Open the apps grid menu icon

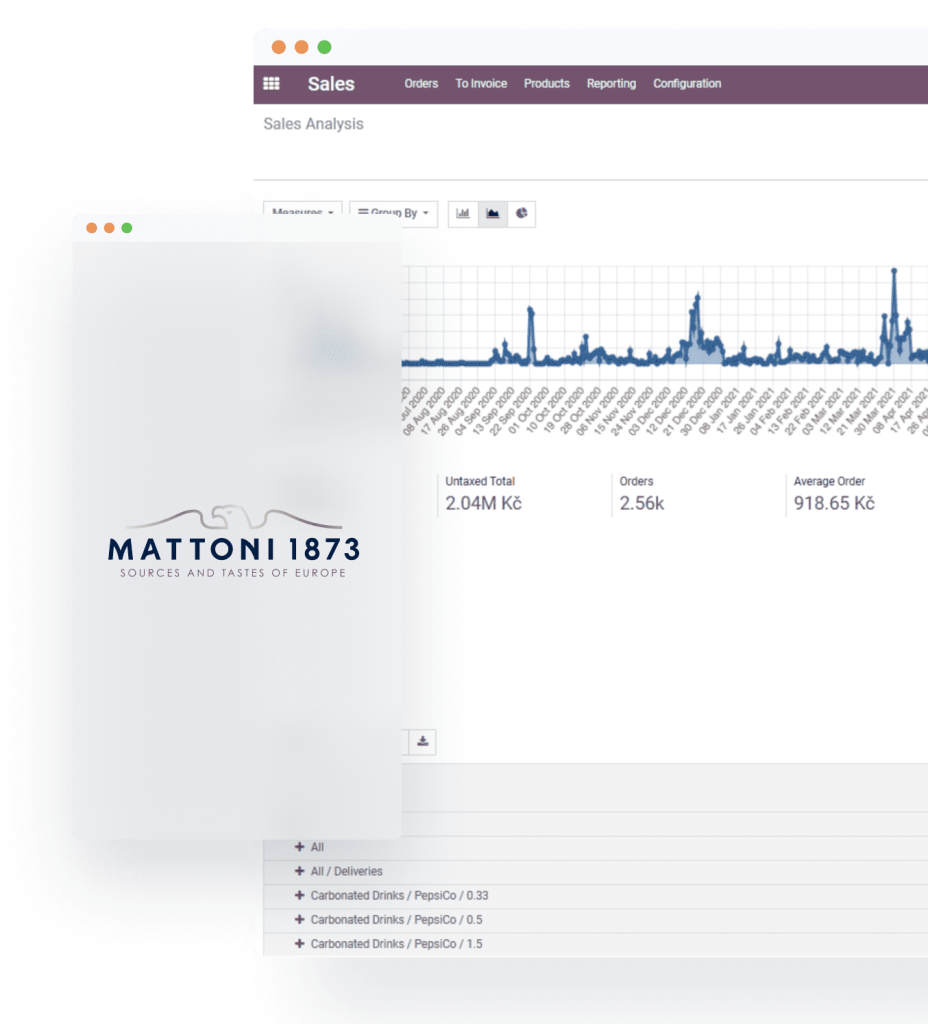coord(271,84)
